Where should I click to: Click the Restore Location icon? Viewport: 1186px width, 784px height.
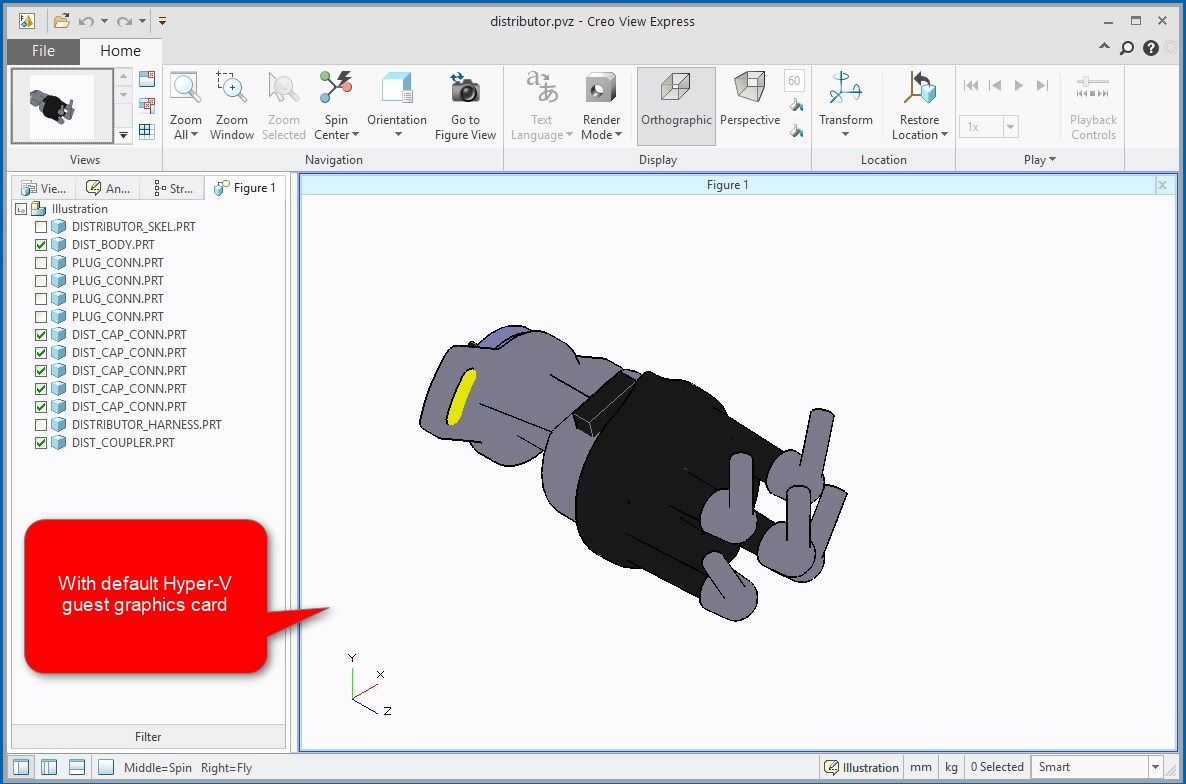tap(920, 88)
